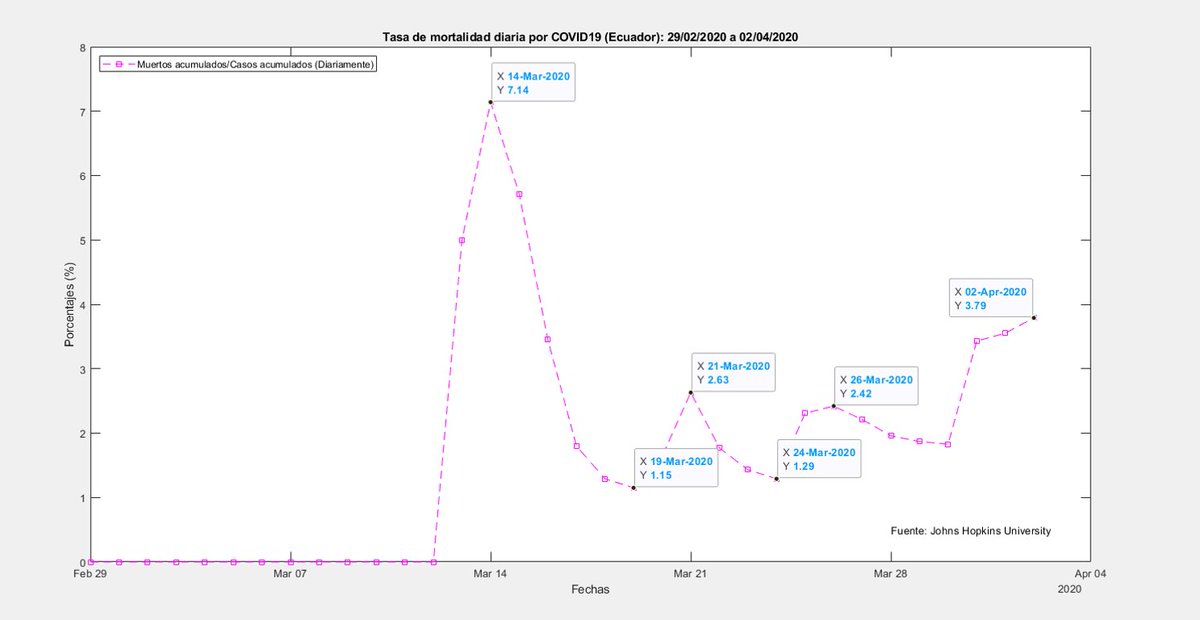
Task: Click the Fuente: Johns Hopkins University annotation
Action: point(970,531)
